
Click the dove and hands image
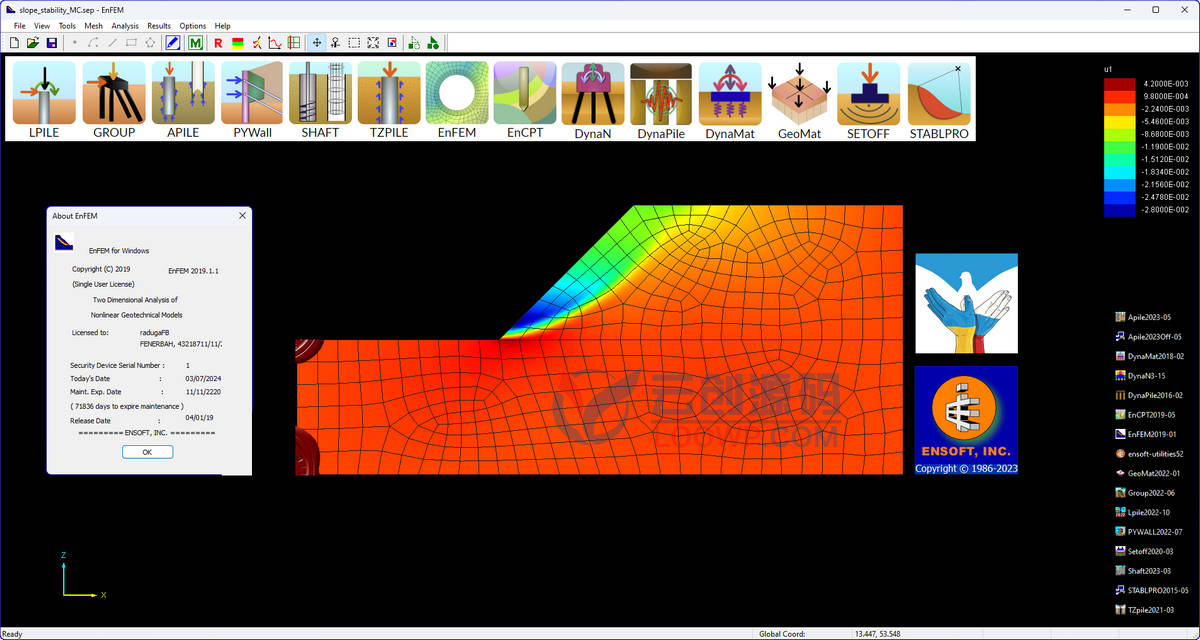966,303
